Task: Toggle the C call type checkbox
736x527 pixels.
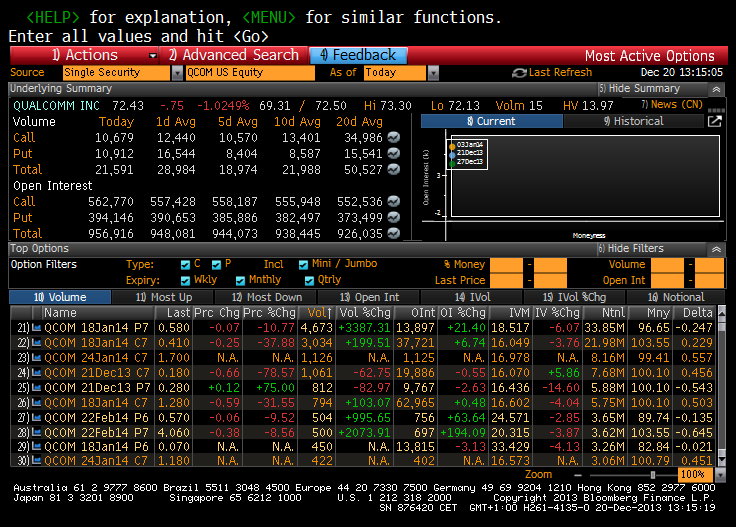Action: (x=185, y=265)
